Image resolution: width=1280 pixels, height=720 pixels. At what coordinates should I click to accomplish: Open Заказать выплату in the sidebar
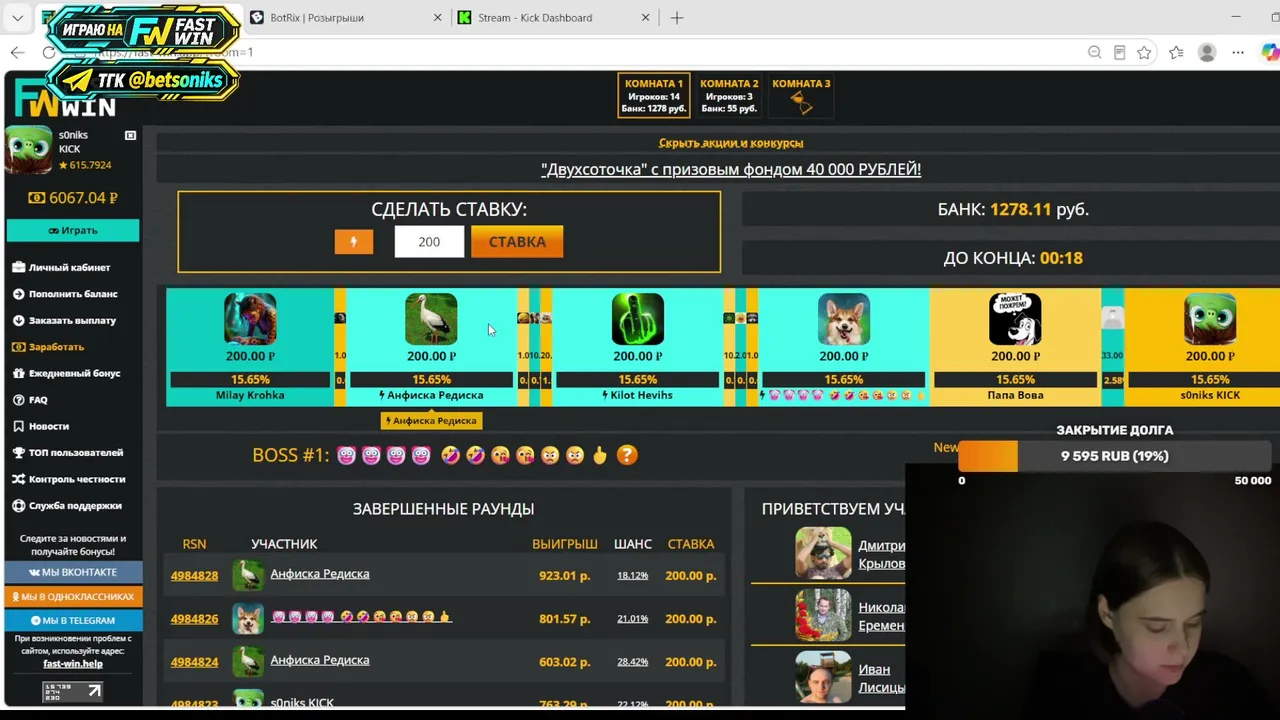tap(65, 320)
